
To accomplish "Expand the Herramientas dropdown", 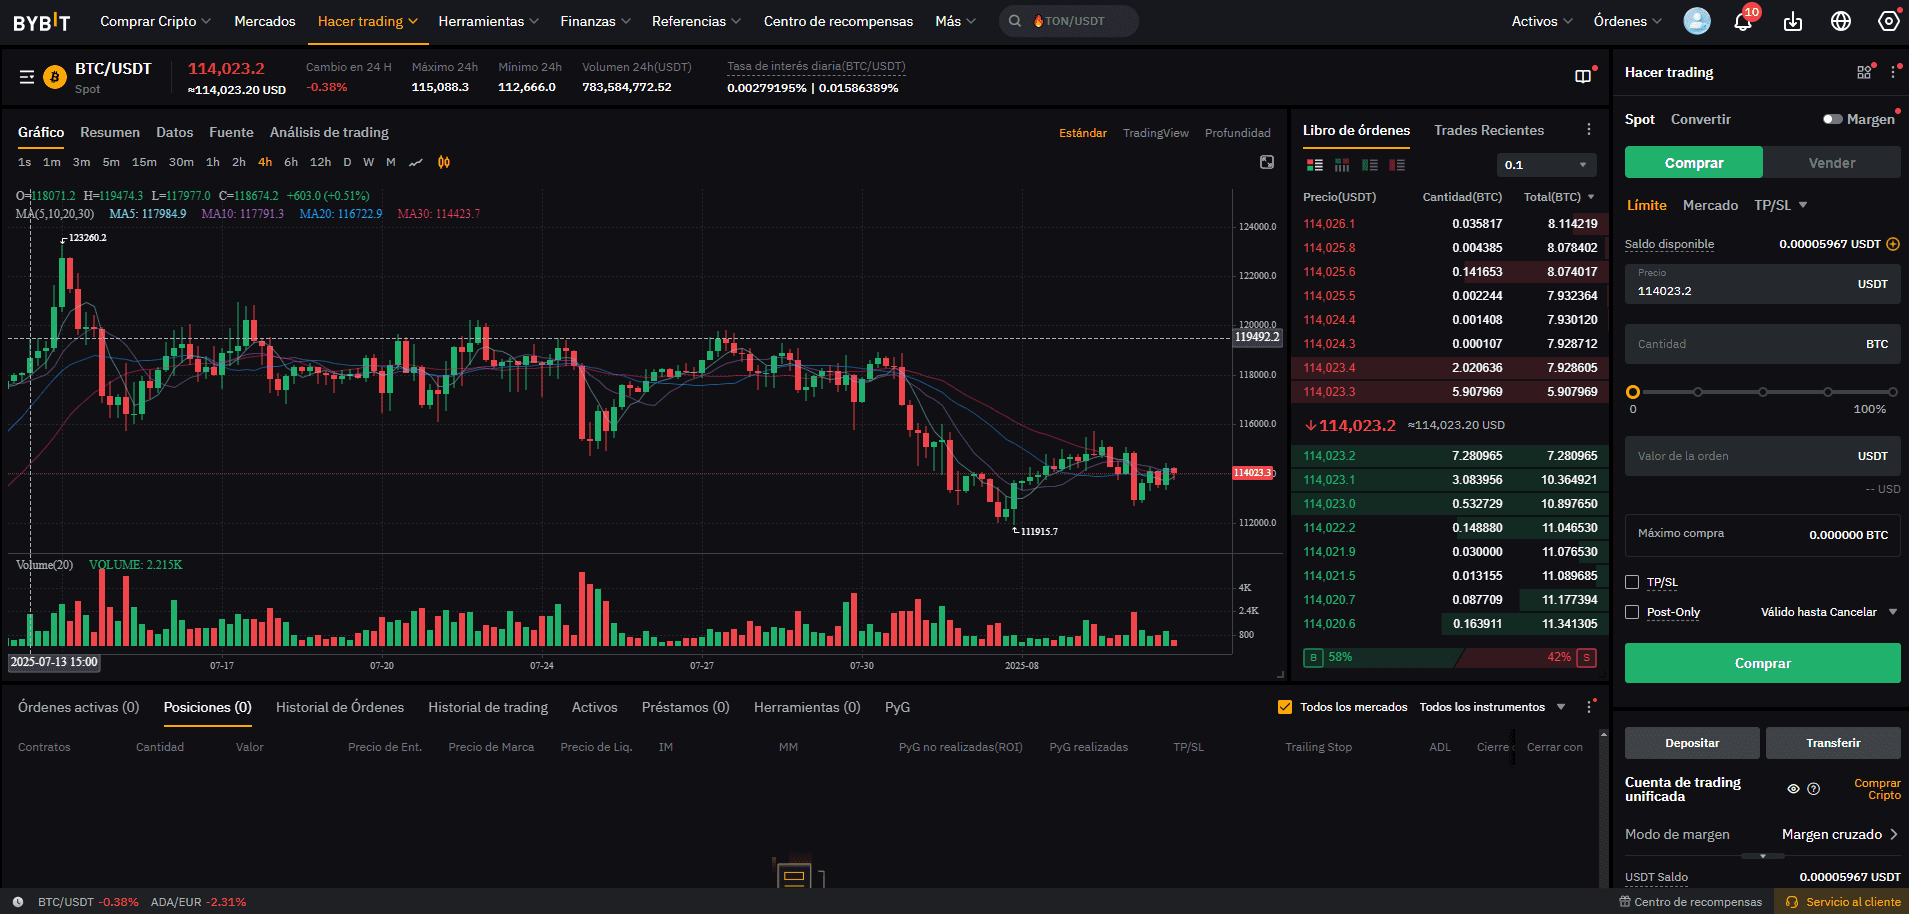I will coord(489,21).
